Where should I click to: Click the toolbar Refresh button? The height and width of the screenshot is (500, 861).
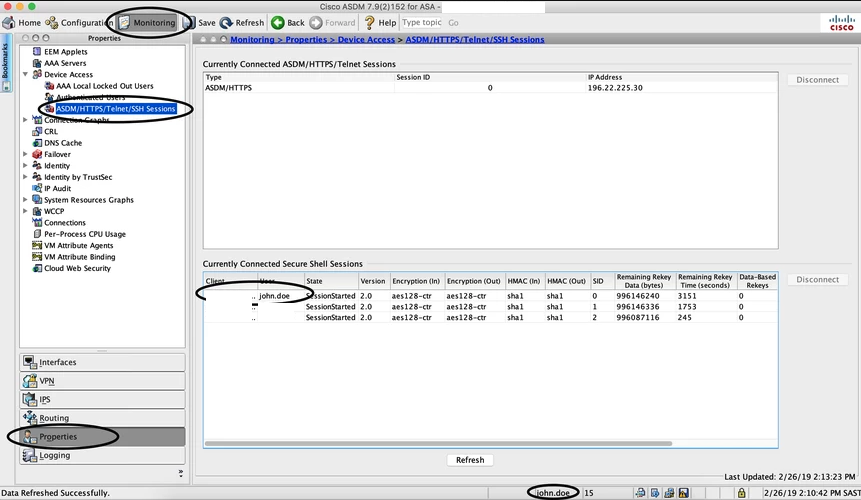click(242, 23)
